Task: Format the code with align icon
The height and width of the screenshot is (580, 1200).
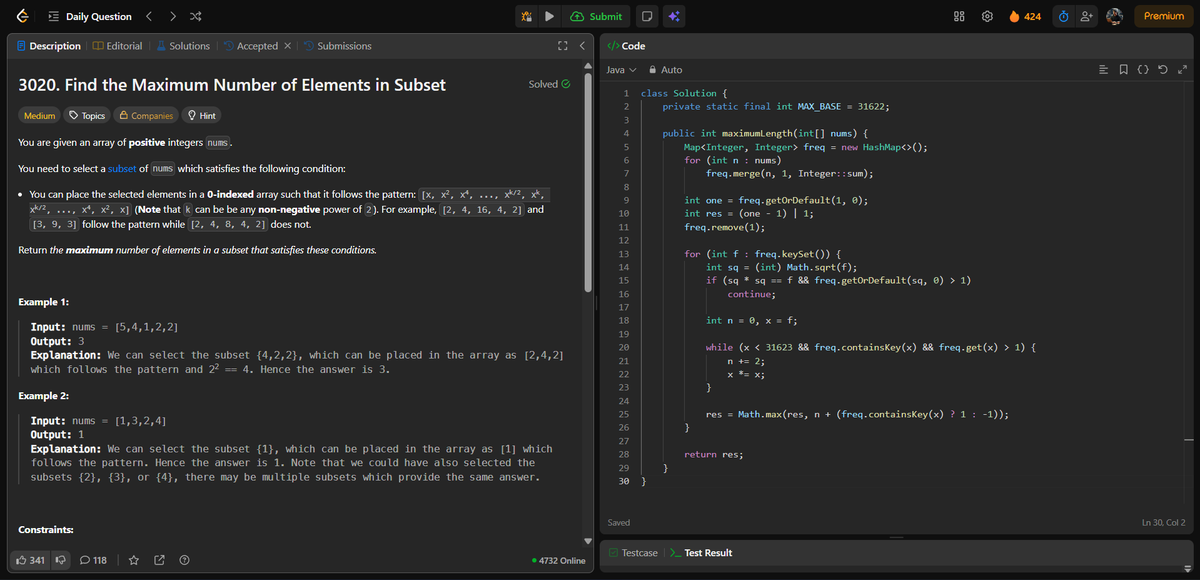Action: (1103, 70)
